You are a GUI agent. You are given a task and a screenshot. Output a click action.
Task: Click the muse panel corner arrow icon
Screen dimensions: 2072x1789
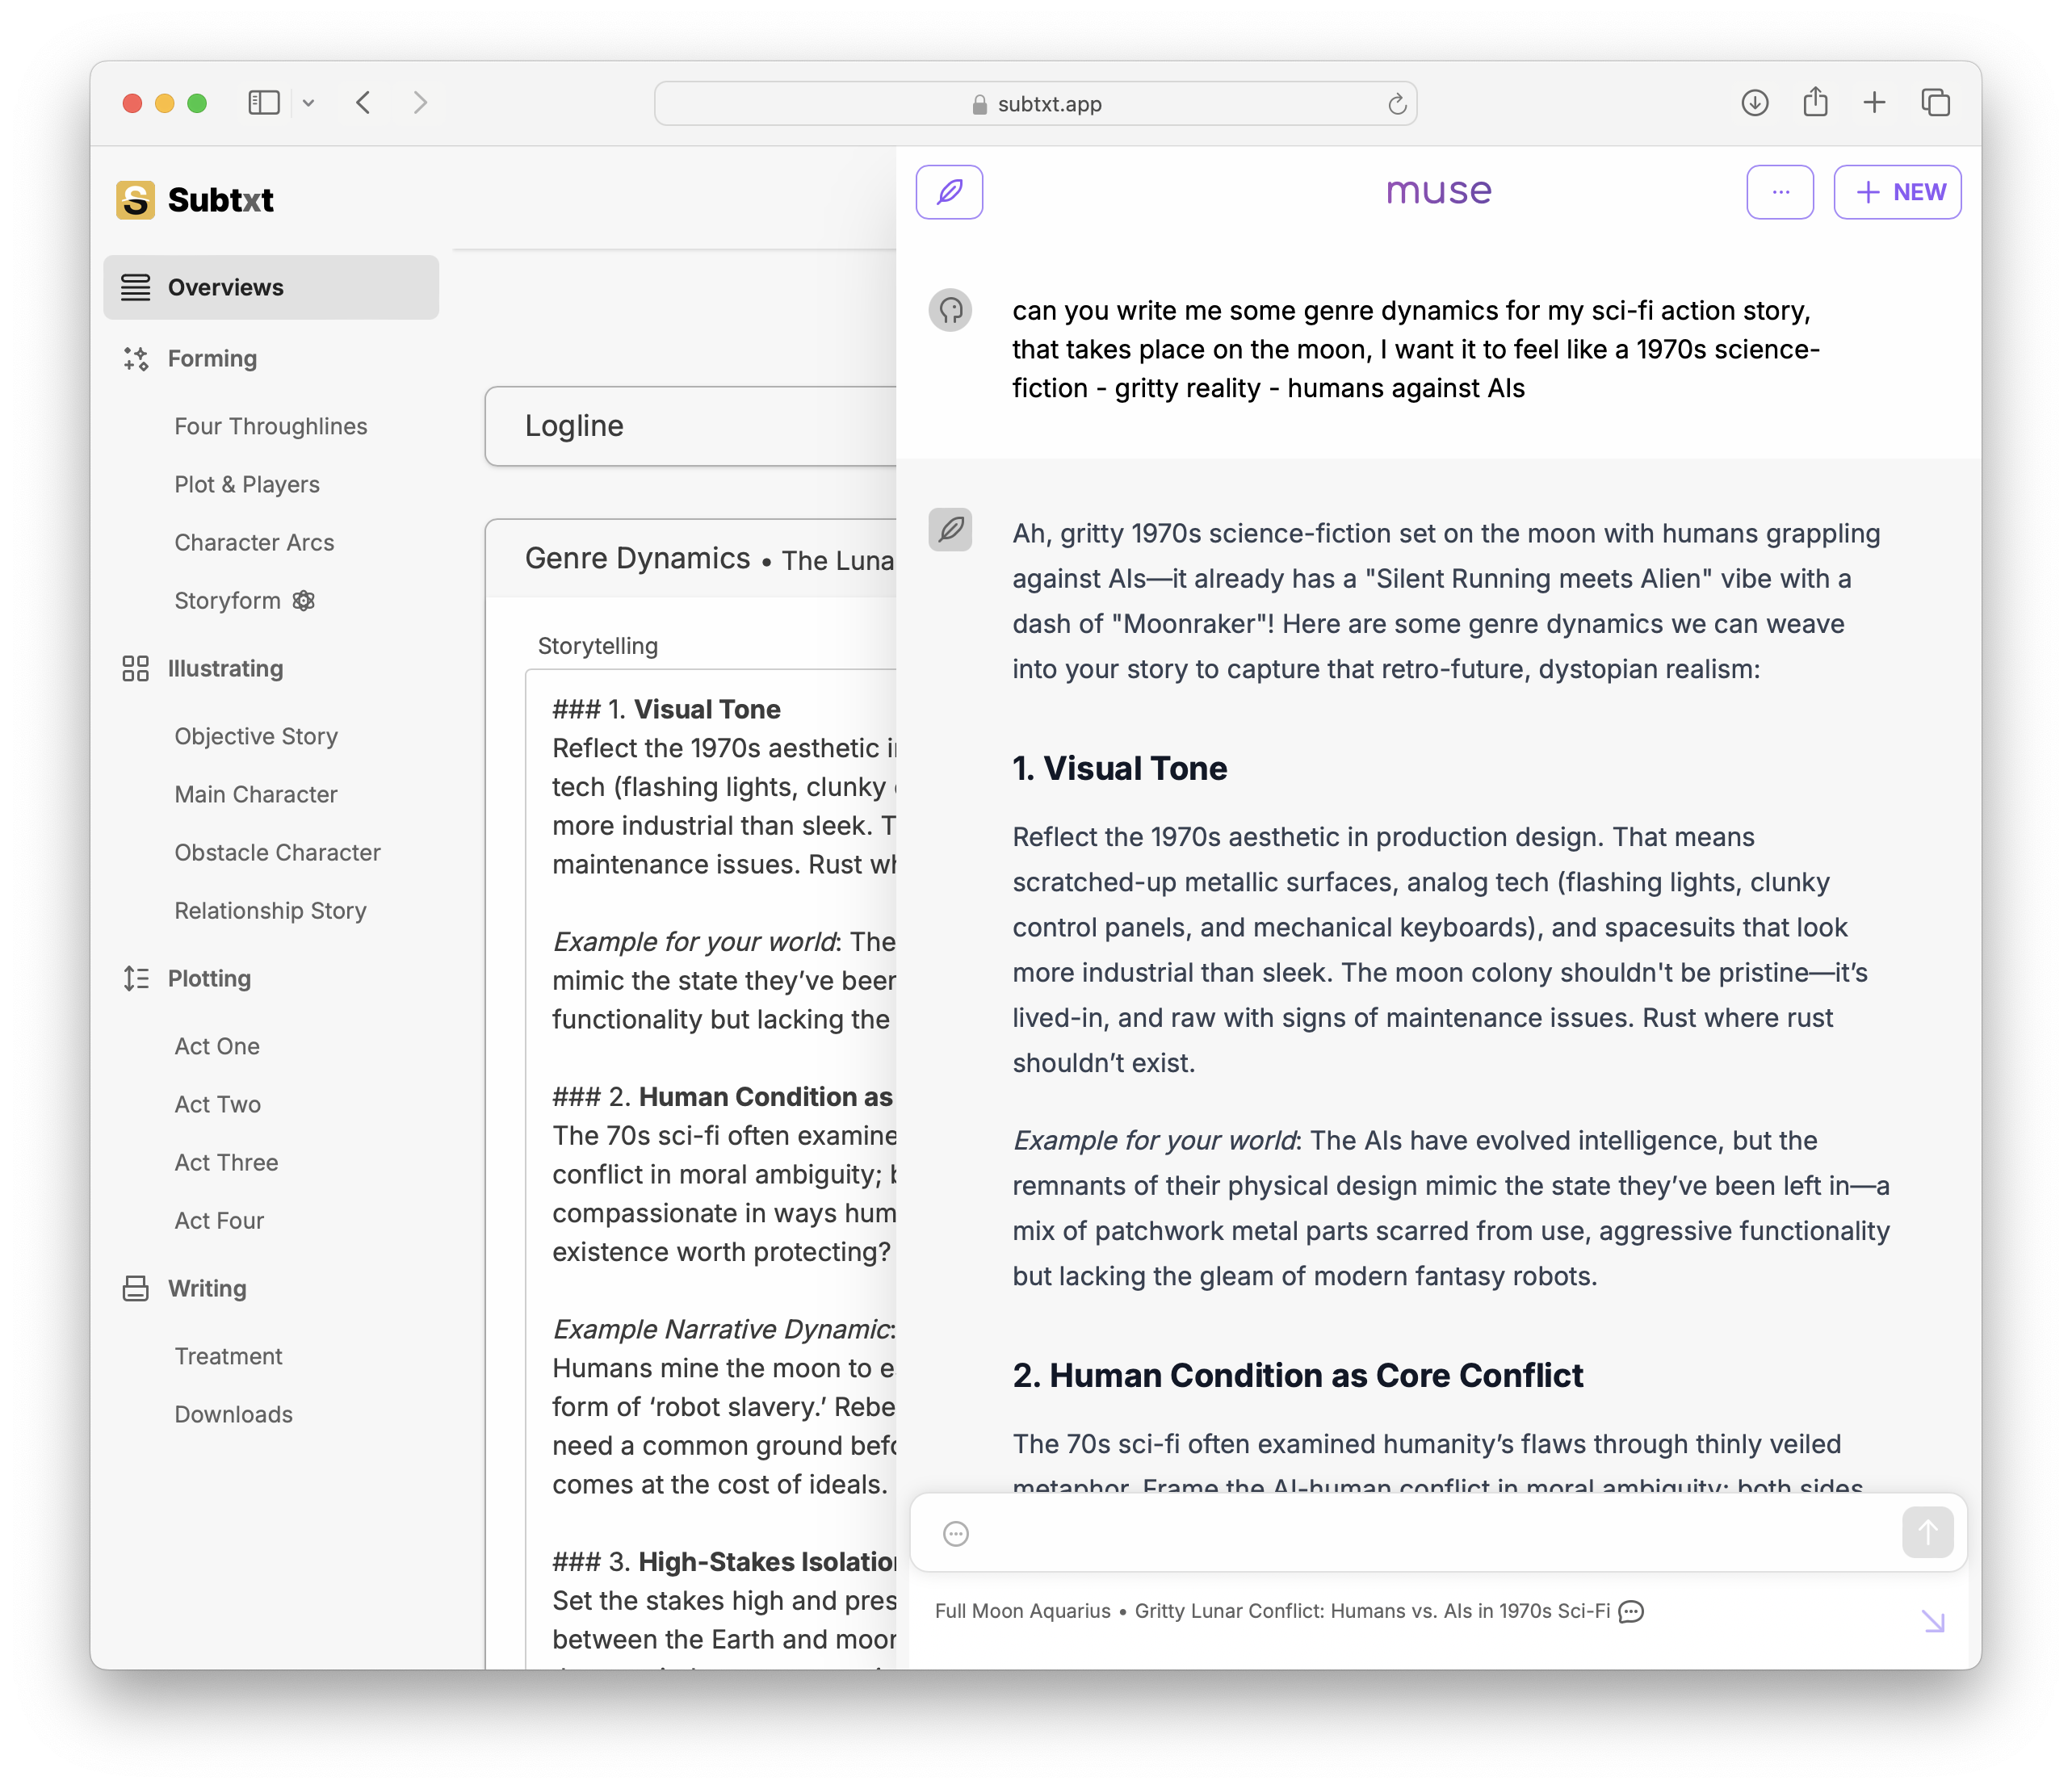click(1933, 1621)
